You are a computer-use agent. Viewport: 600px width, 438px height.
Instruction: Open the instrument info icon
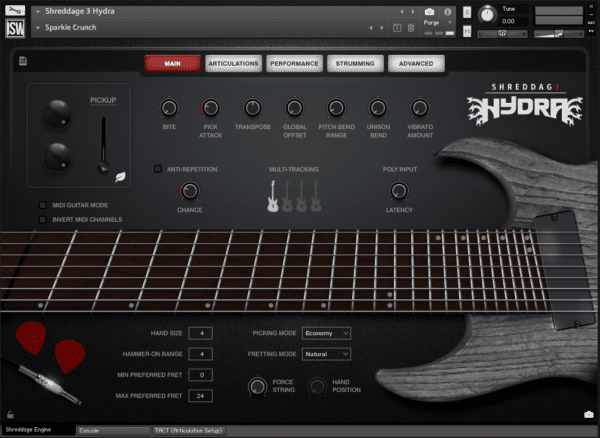click(x=448, y=12)
